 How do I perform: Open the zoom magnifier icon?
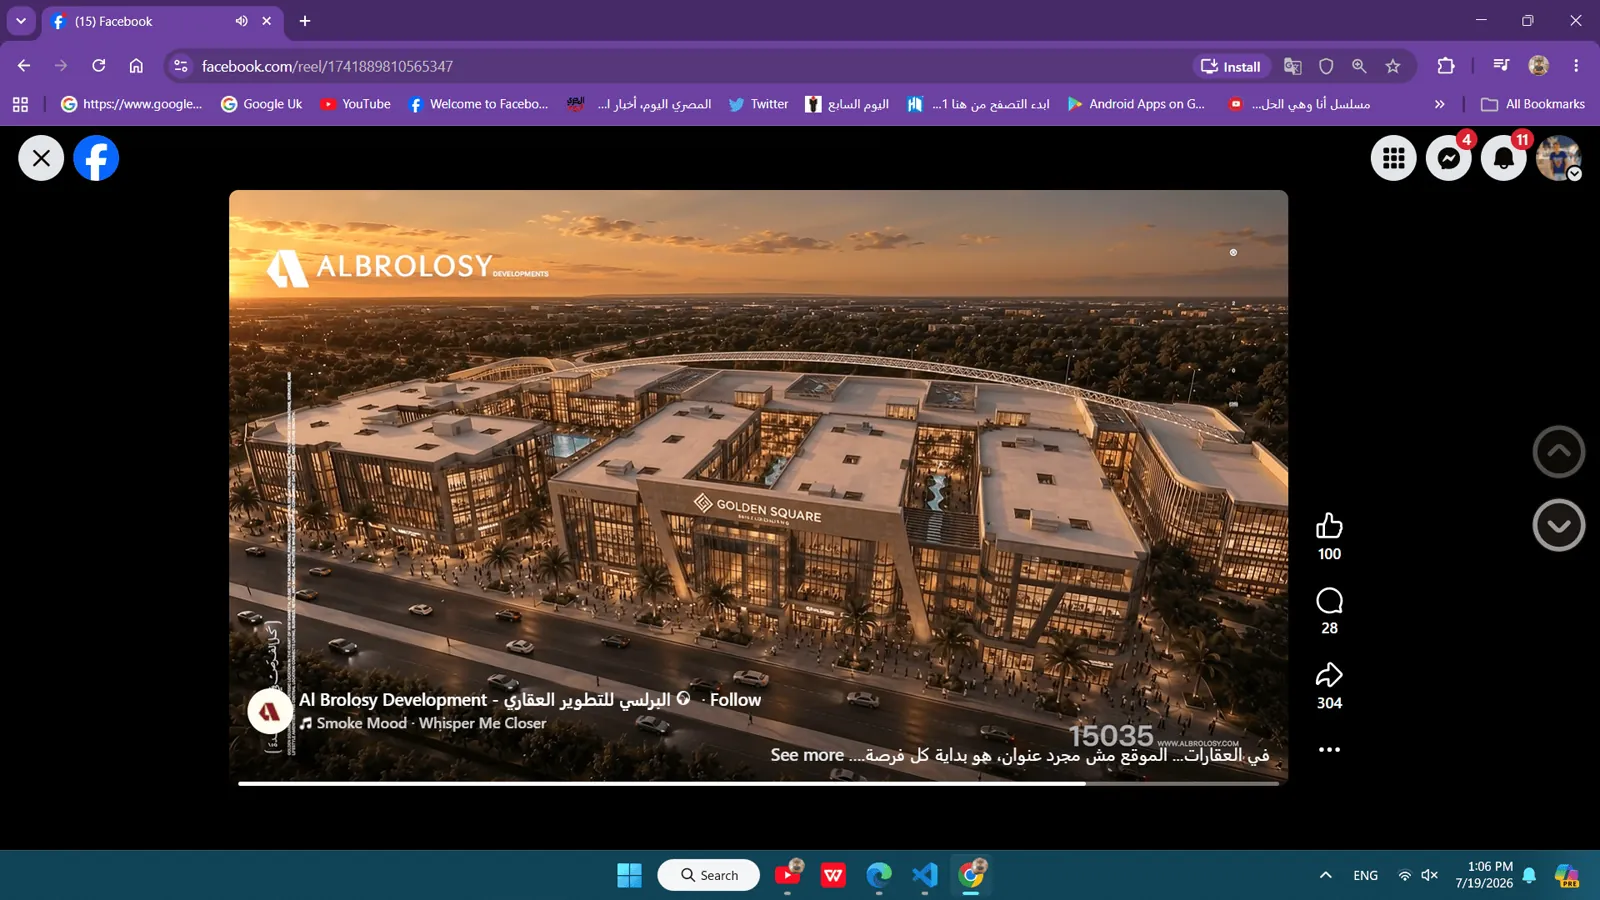click(x=1359, y=66)
